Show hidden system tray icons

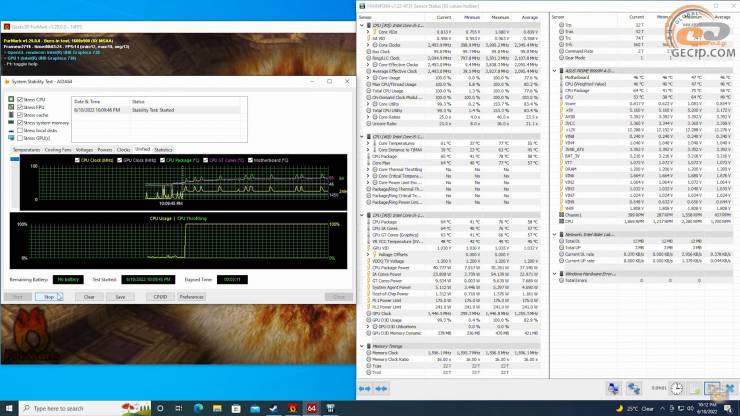tap(662, 408)
